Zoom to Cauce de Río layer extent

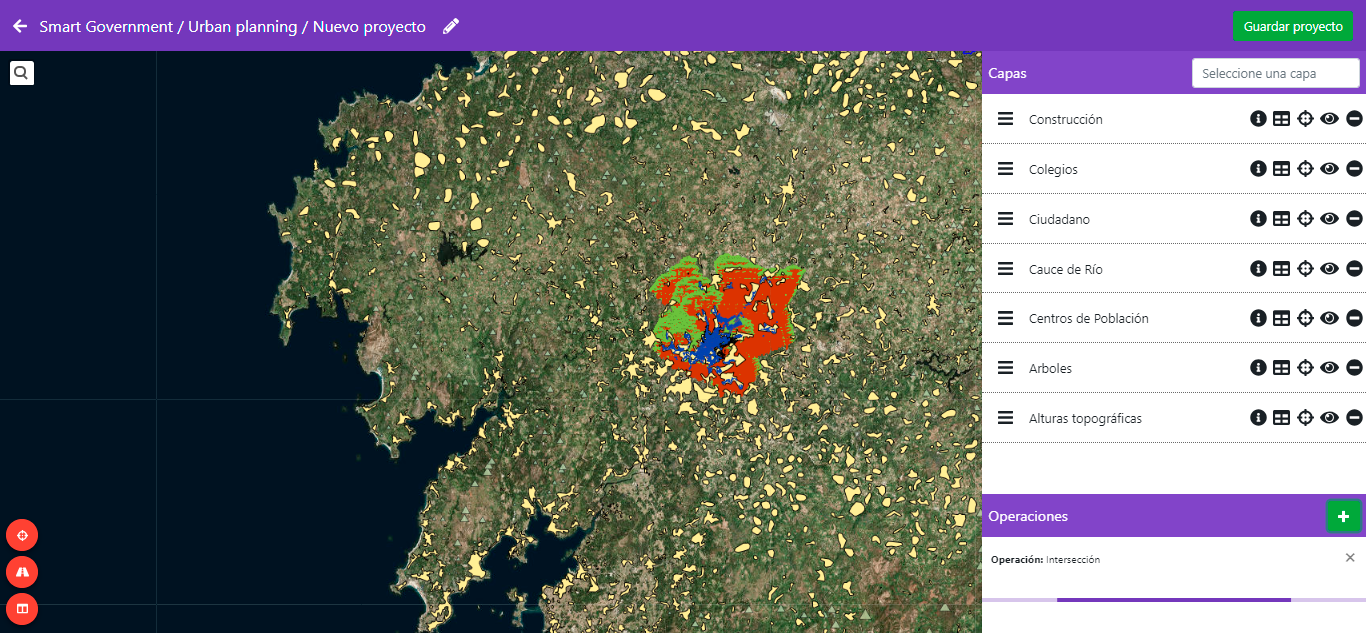[x=1305, y=269]
